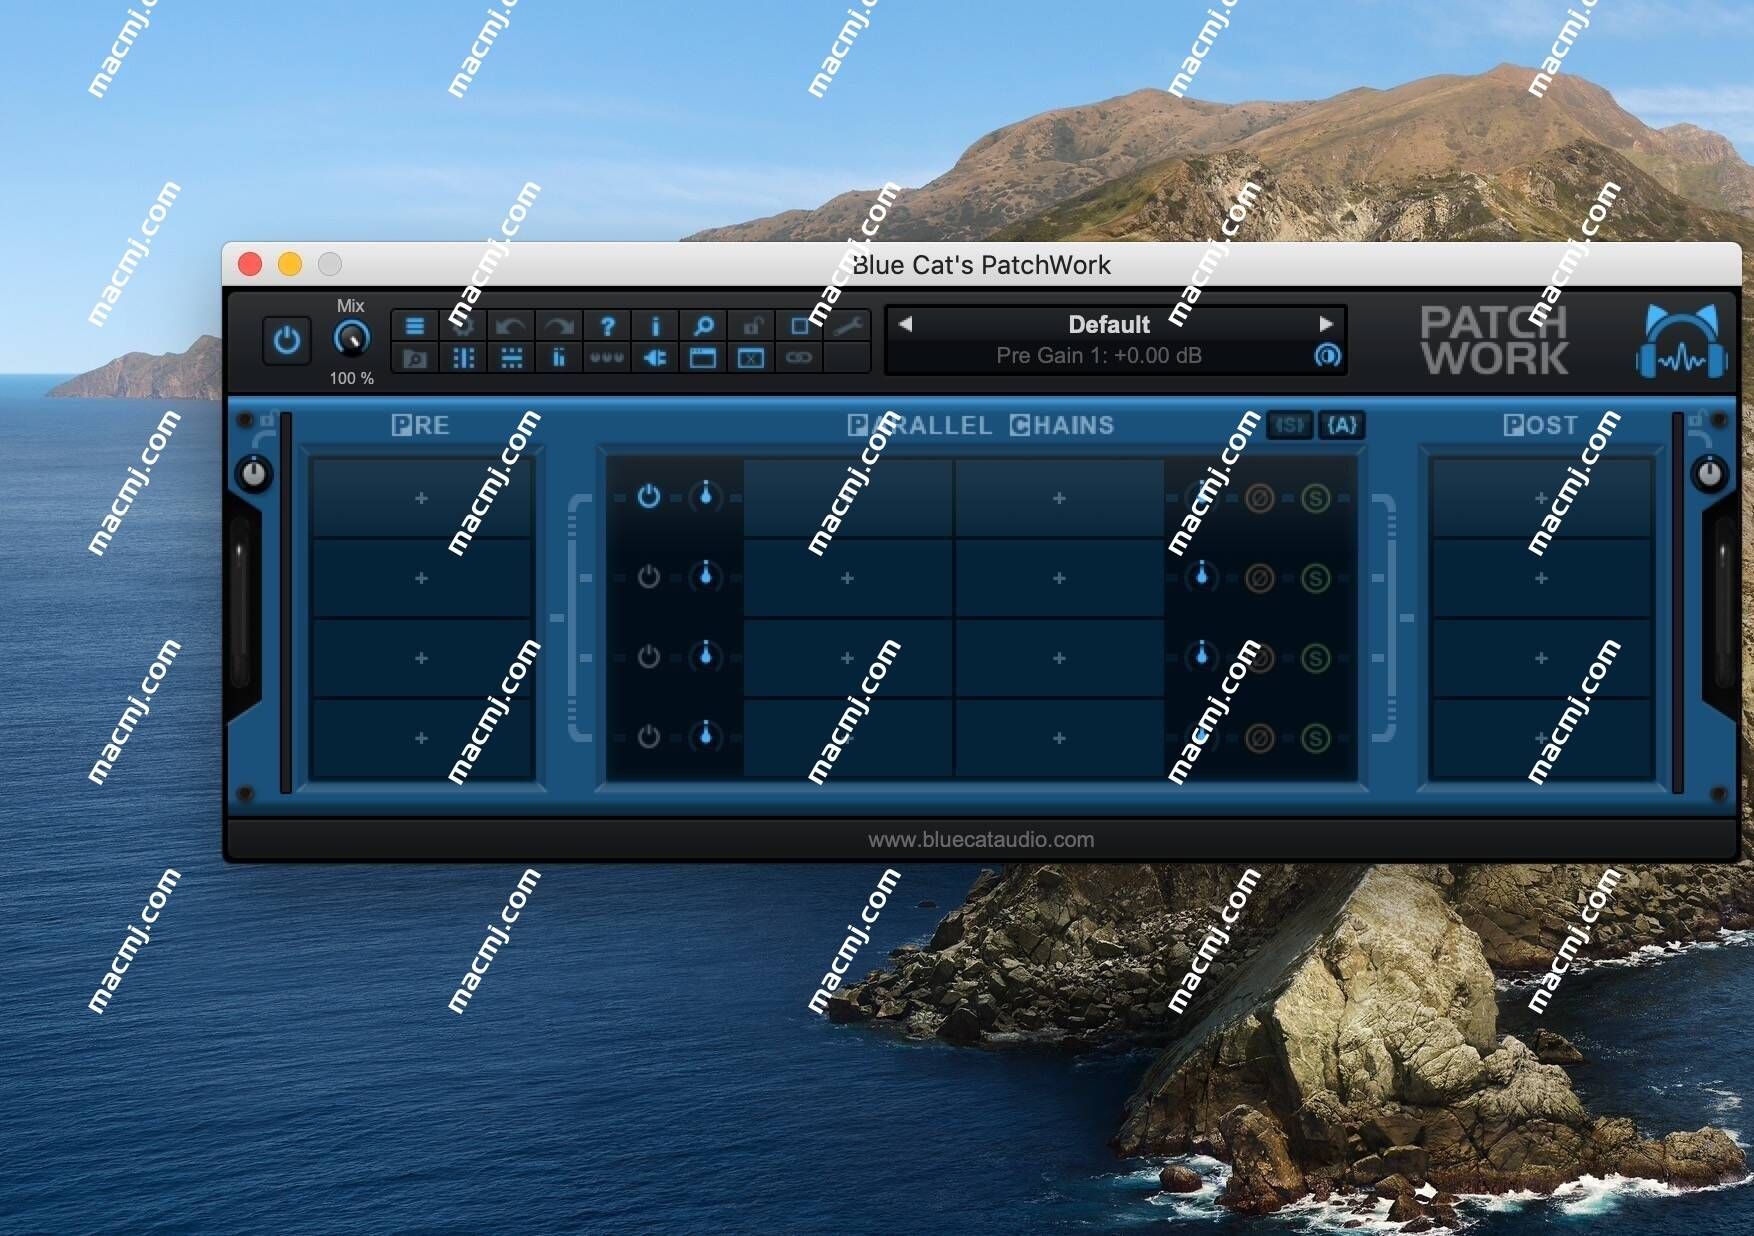The width and height of the screenshot is (1754, 1236).
Task: Click the wrench tools icon
Action: click(x=847, y=326)
